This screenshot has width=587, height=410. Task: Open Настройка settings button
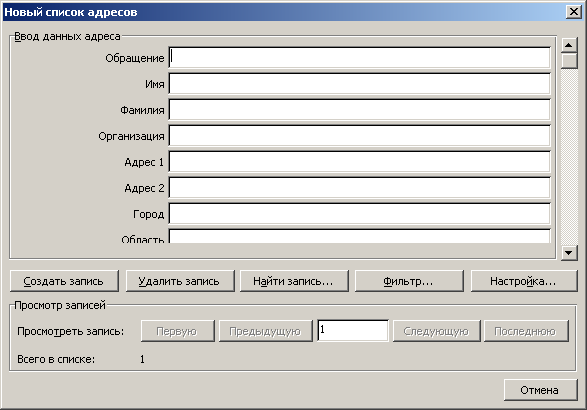pyautogui.click(x=524, y=281)
